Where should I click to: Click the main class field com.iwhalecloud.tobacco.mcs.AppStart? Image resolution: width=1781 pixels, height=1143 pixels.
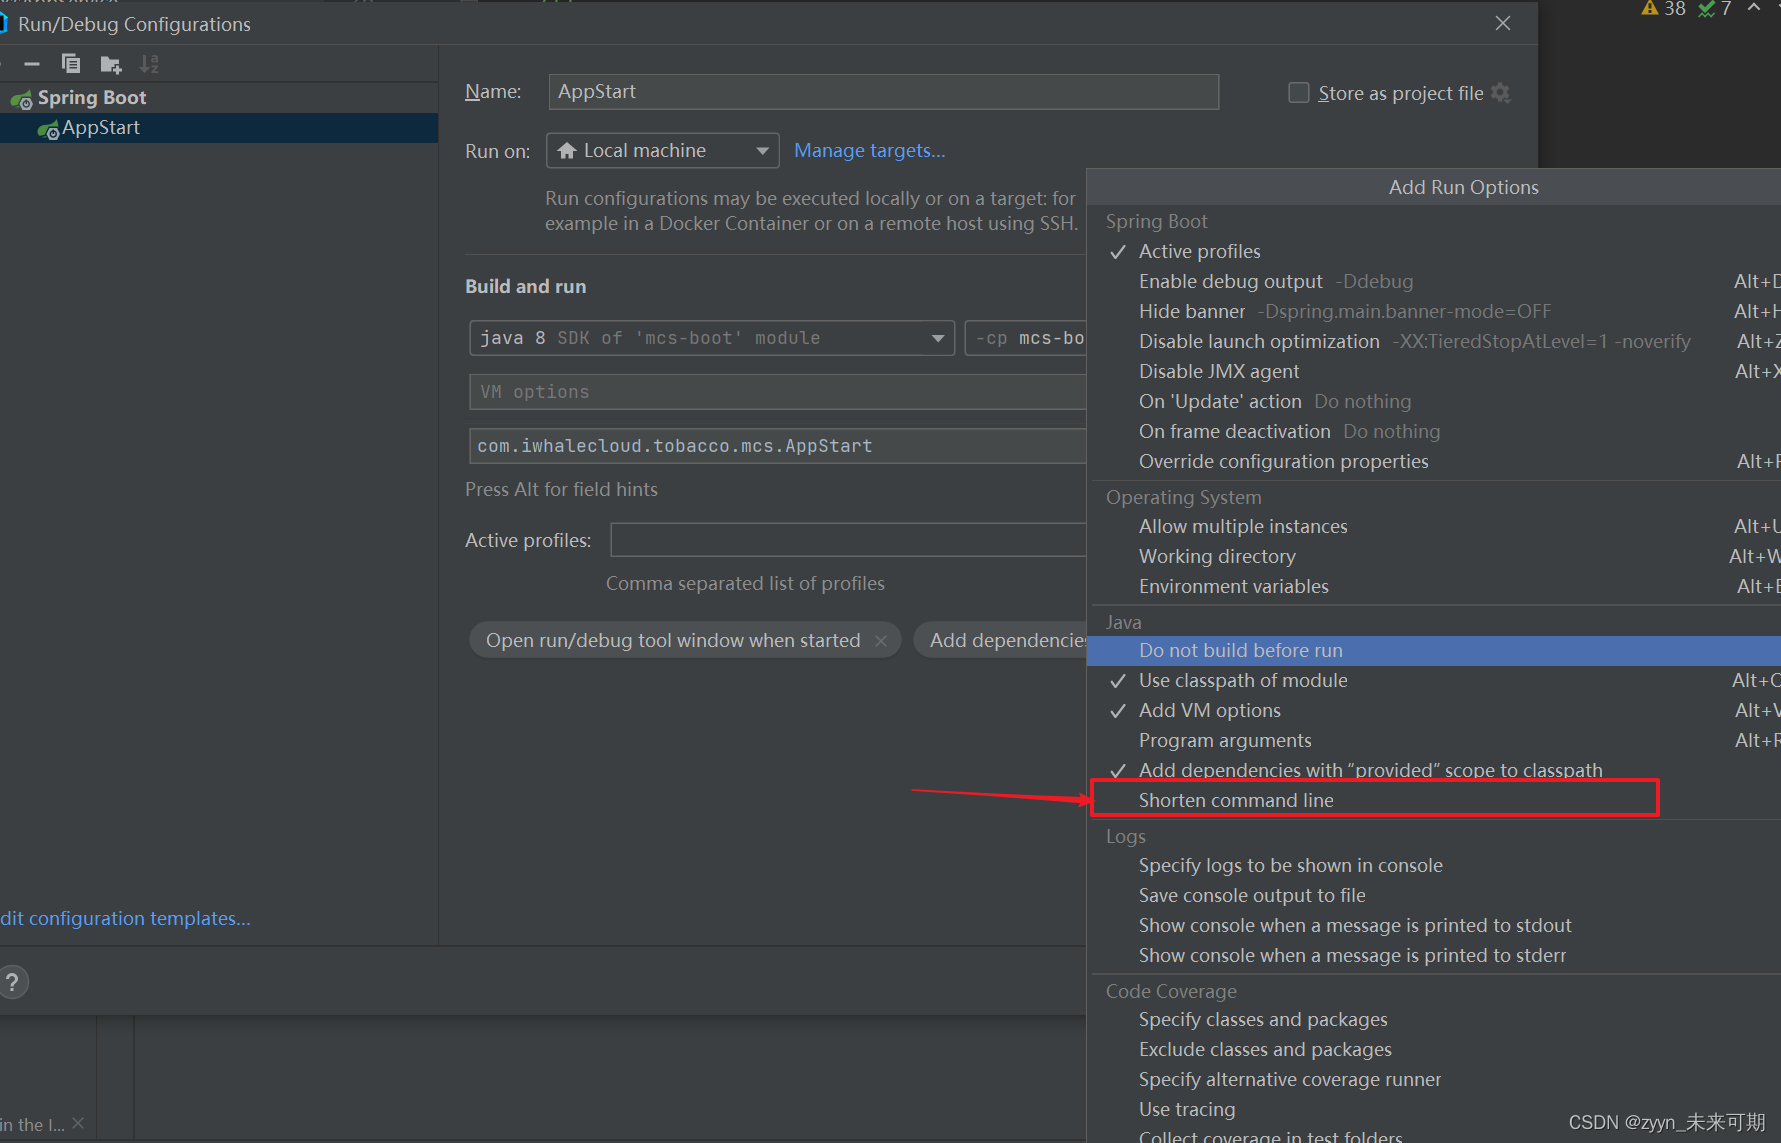[x=777, y=446]
